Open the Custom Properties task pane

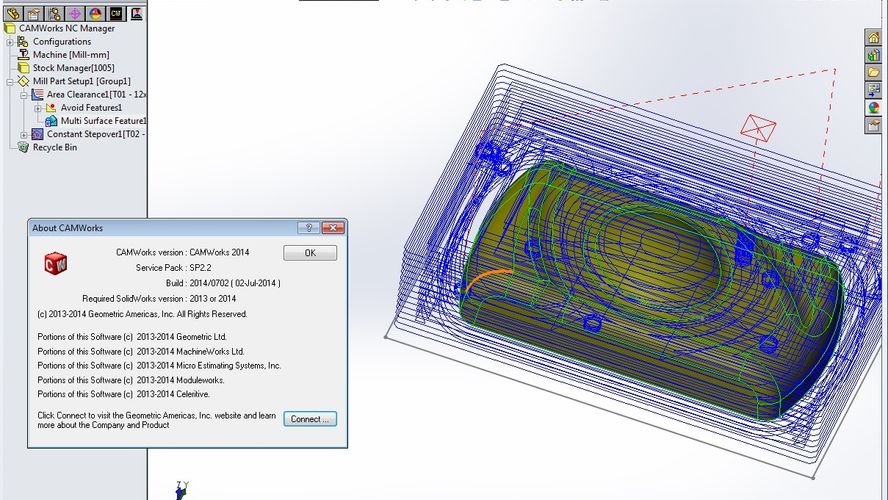pyautogui.click(x=873, y=125)
